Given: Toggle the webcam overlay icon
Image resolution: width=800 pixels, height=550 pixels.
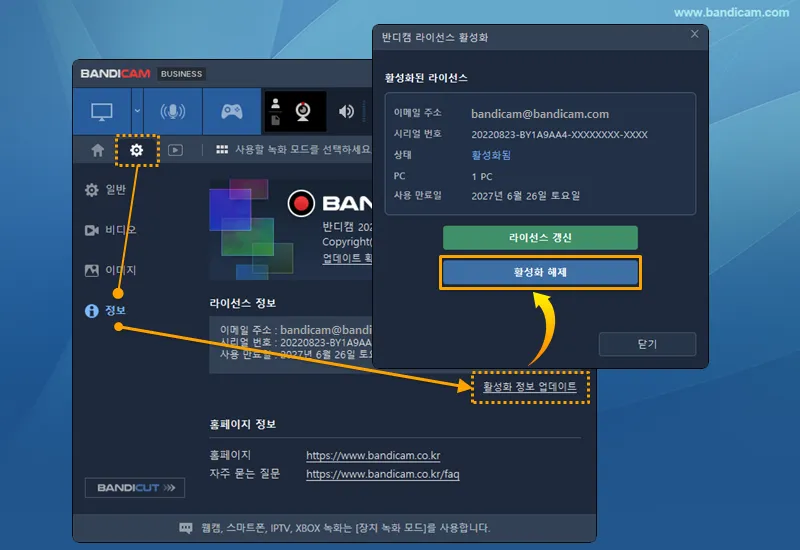Looking at the screenshot, I should point(303,111).
